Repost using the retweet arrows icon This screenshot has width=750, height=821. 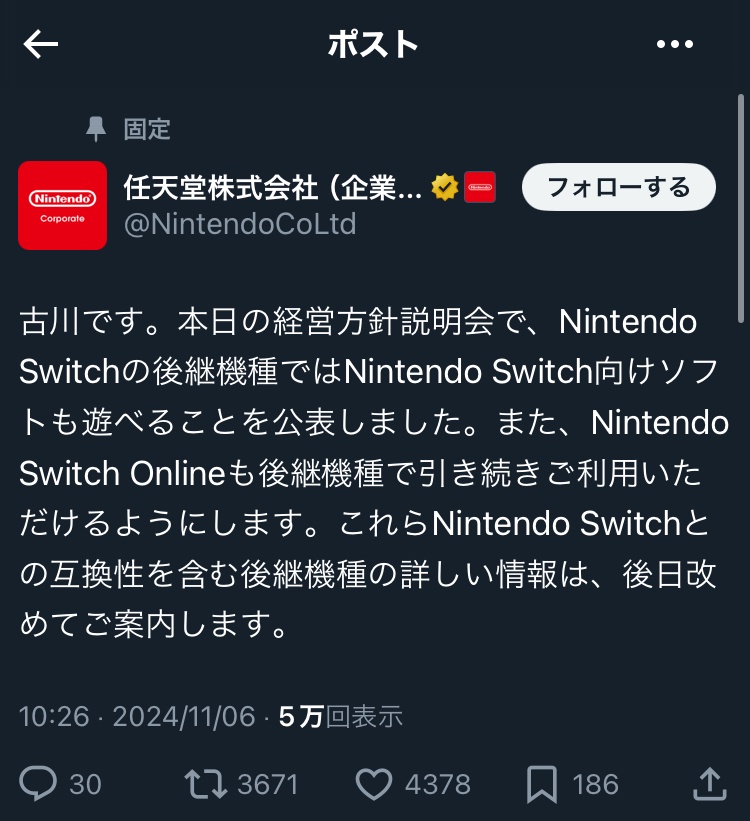[x=206, y=783]
